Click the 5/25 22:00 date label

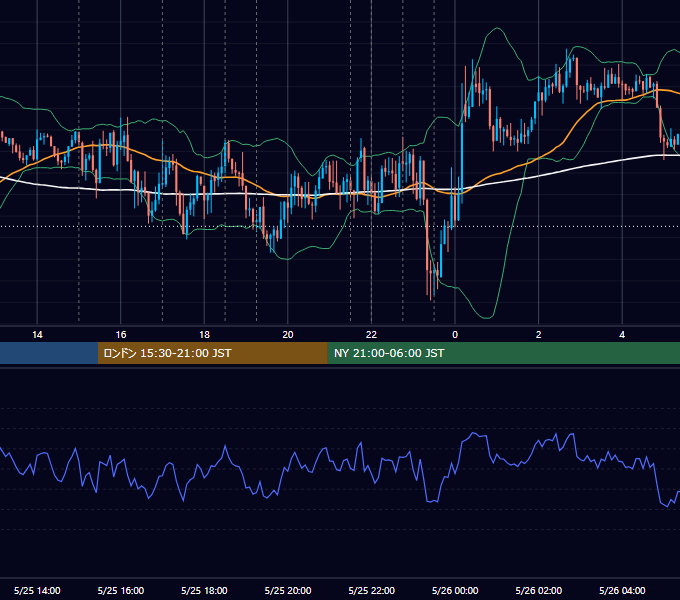[372, 590]
